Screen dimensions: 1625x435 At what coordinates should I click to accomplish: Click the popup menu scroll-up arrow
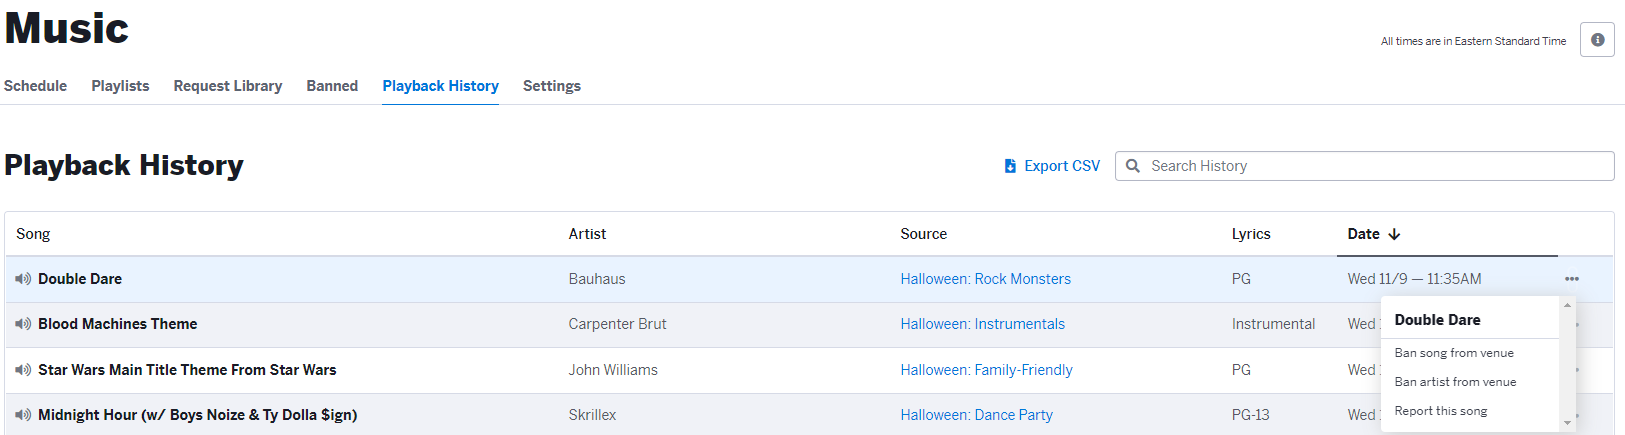(1568, 305)
